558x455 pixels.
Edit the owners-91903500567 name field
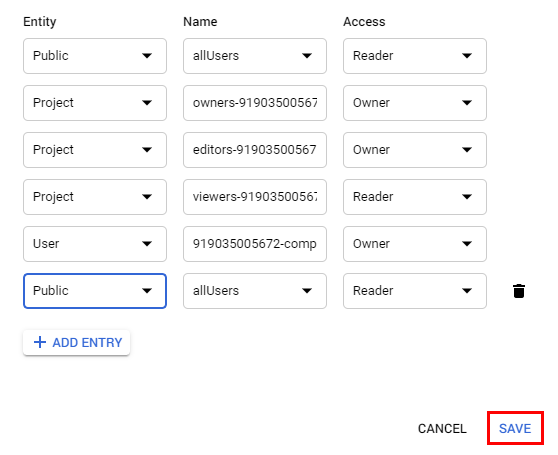tap(255, 103)
